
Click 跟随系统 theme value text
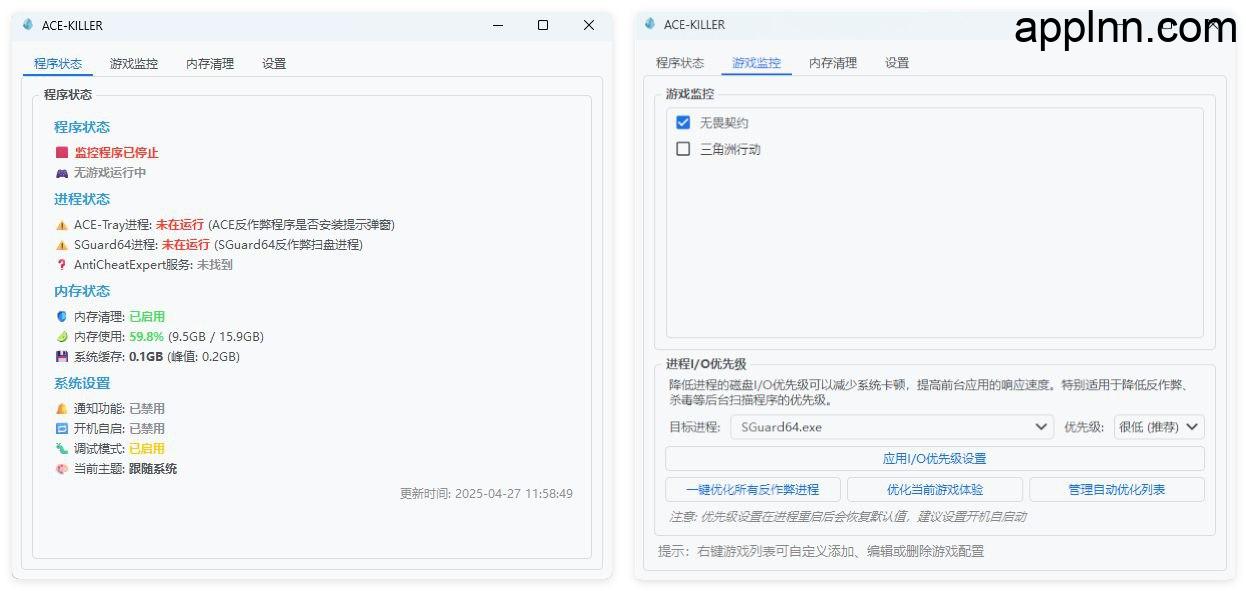click(153, 469)
